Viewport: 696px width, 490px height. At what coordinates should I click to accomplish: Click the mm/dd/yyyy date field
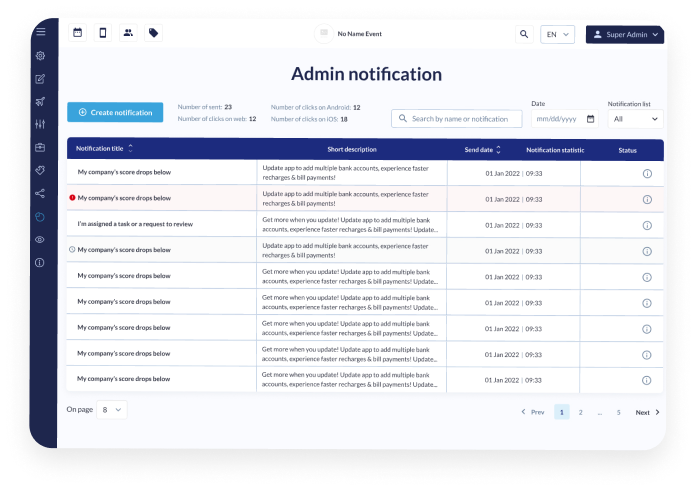click(565, 119)
